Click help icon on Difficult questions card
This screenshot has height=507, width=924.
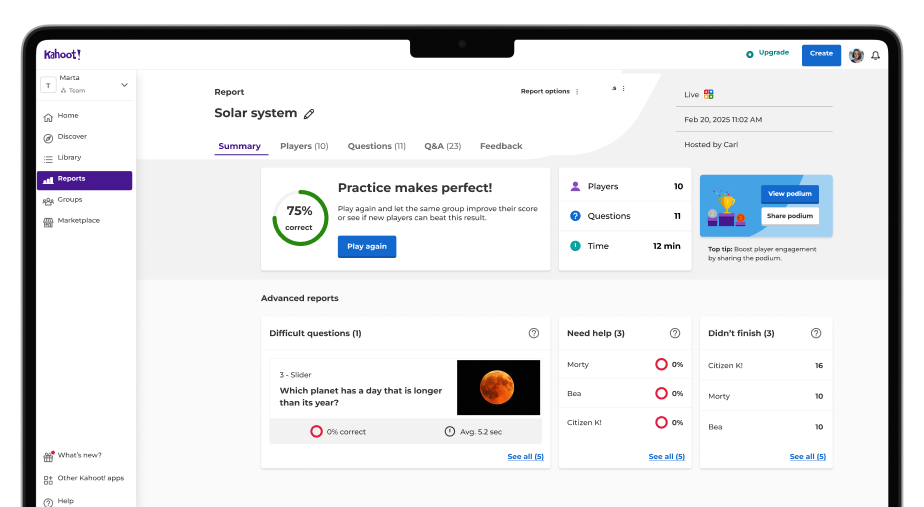point(534,333)
